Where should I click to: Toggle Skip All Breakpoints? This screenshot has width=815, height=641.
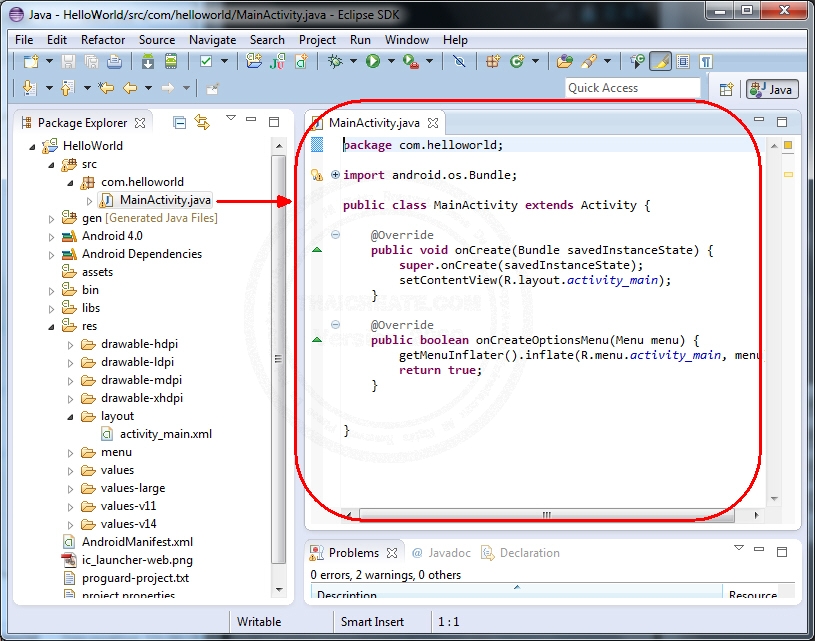click(x=459, y=62)
